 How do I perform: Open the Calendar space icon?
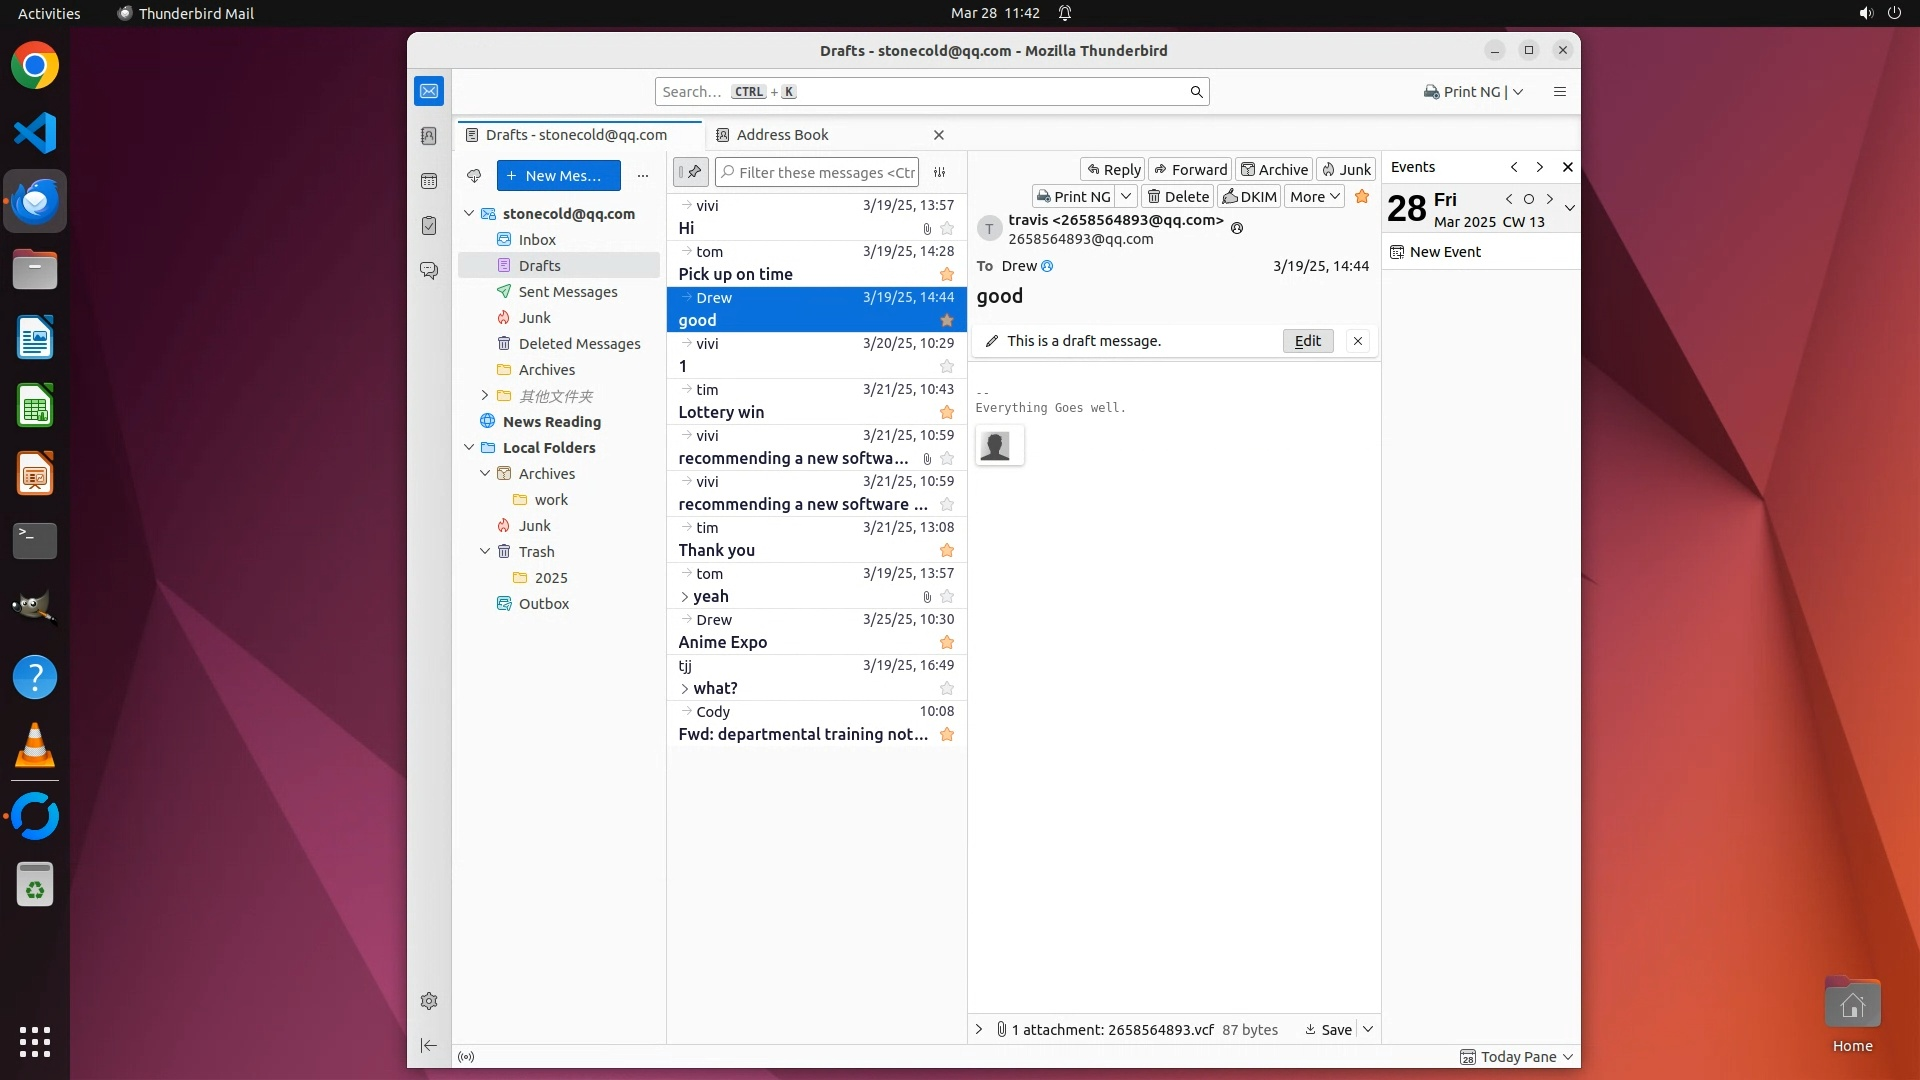tap(429, 181)
